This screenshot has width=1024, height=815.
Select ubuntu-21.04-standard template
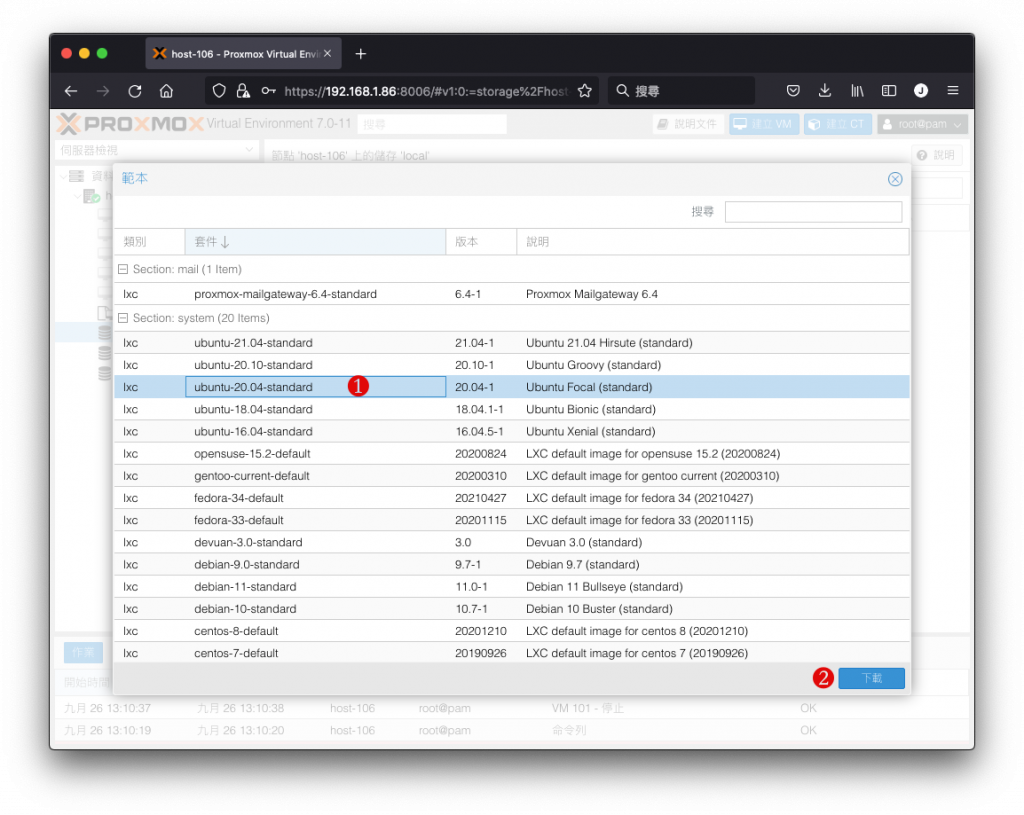coord(511,343)
